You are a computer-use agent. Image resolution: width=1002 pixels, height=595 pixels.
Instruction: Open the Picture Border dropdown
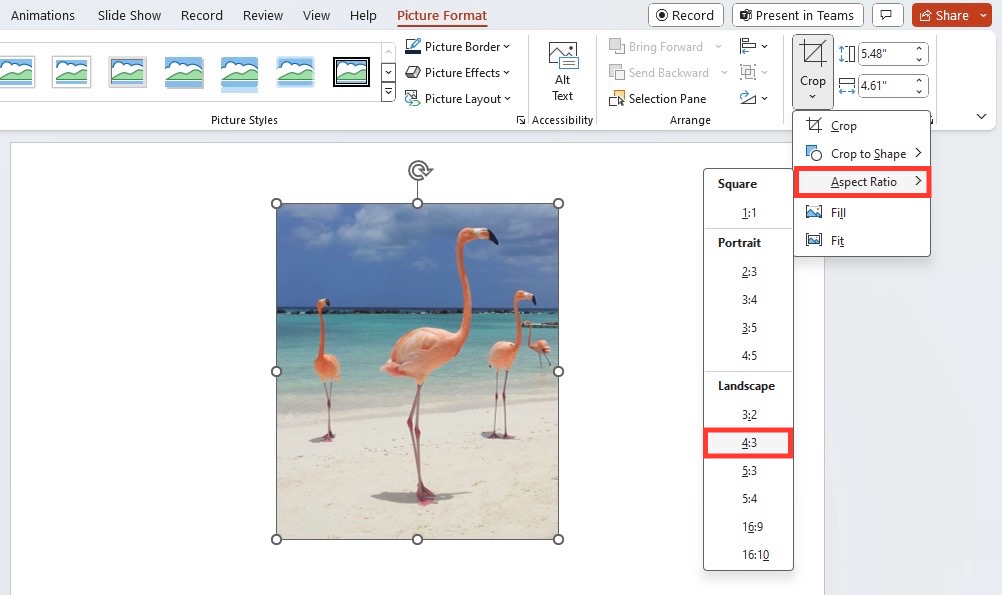click(458, 47)
